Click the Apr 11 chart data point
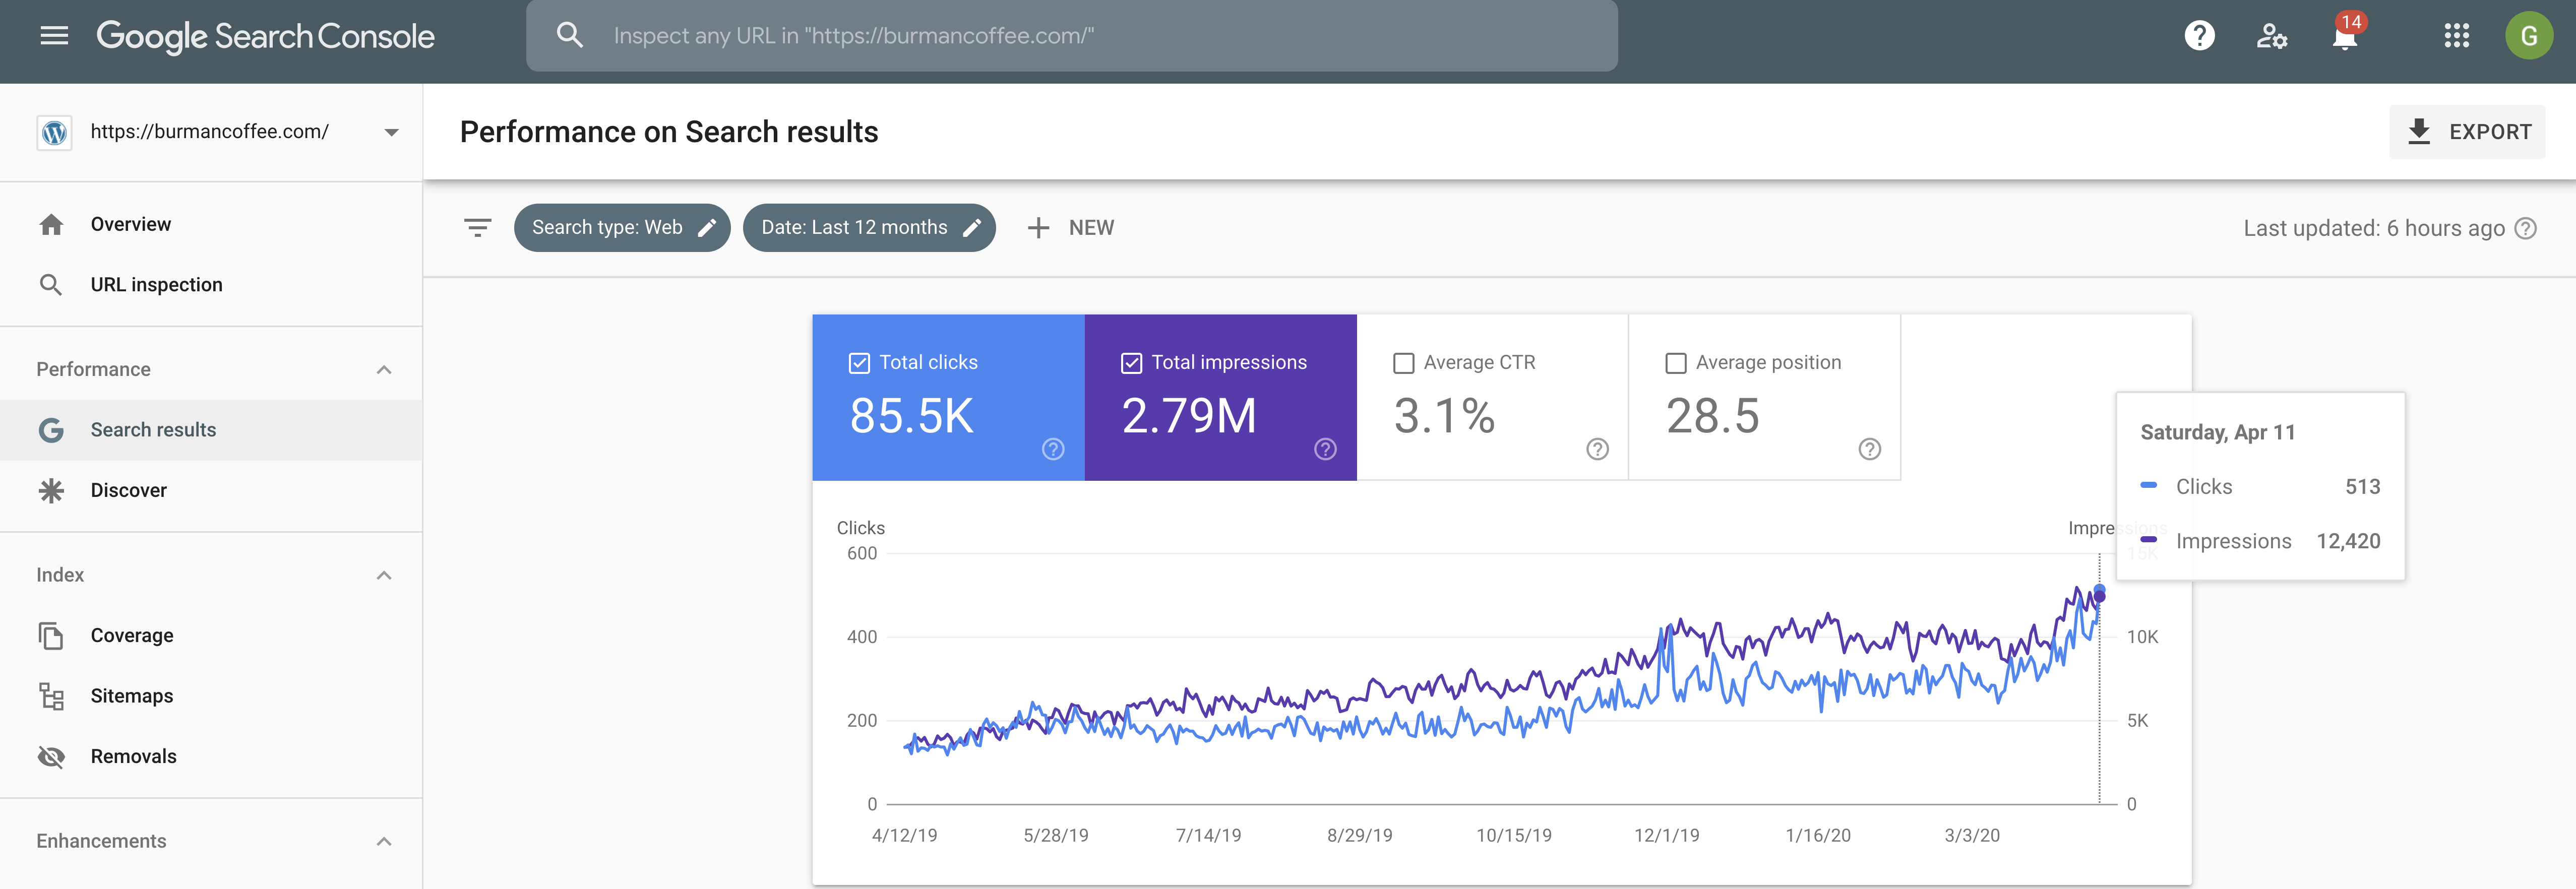The image size is (2576, 889). pos(2099,593)
